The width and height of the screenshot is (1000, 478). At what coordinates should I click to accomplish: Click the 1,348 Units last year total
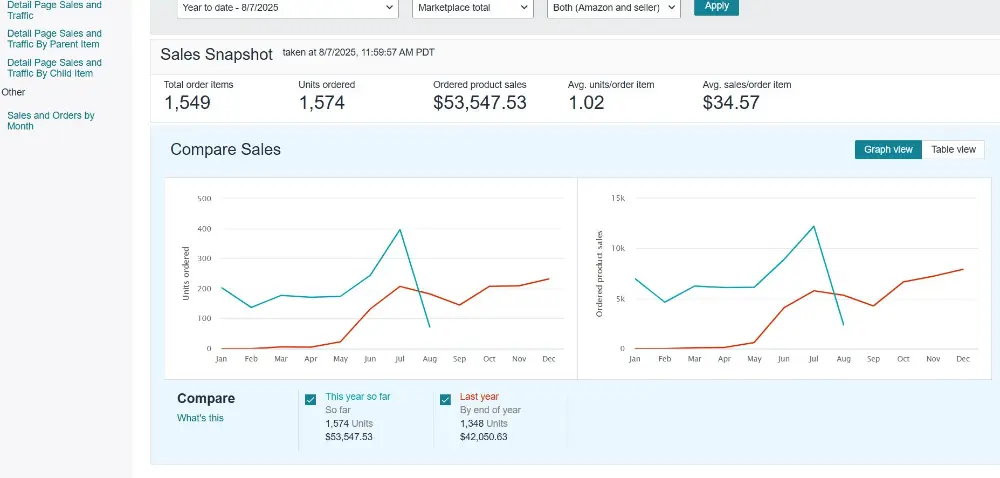483,424
